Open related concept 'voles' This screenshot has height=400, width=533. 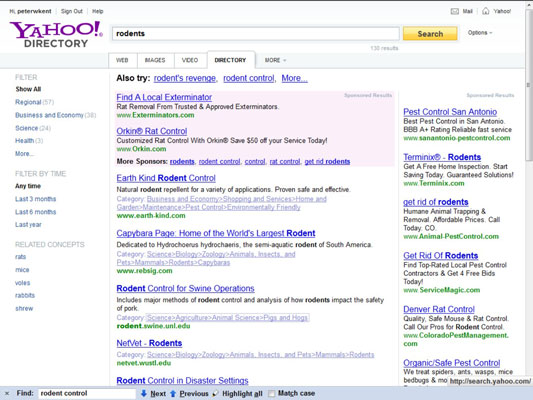pyautogui.click(x=22, y=283)
